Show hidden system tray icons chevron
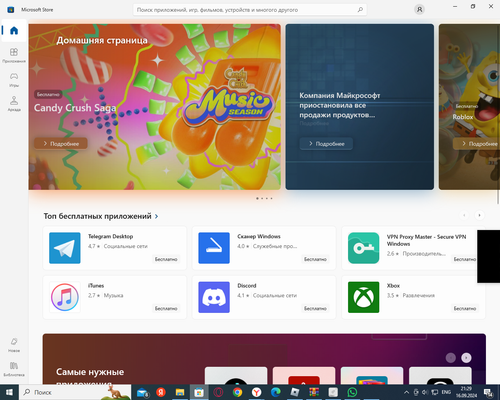 point(406,392)
